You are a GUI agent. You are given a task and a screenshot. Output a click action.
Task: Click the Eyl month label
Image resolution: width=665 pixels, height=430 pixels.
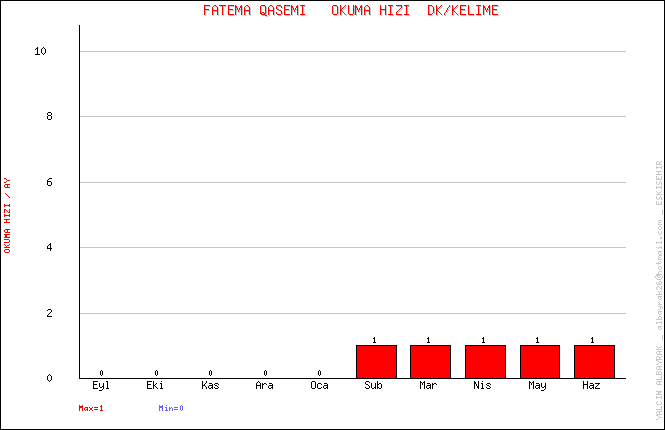tap(101, 385)
